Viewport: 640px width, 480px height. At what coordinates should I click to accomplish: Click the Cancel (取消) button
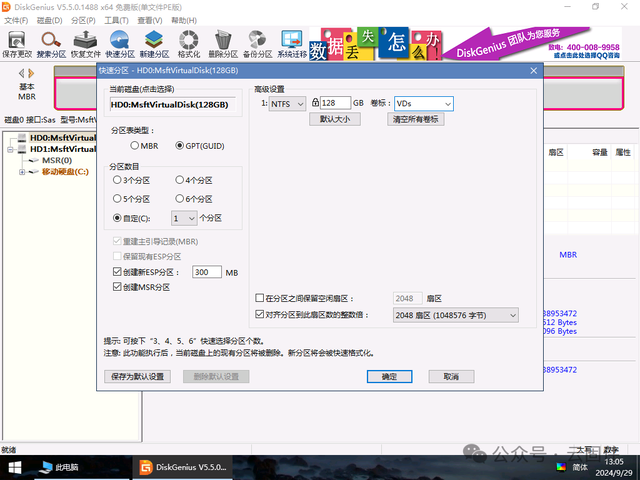pyautogui.click(x=451, y=376)
